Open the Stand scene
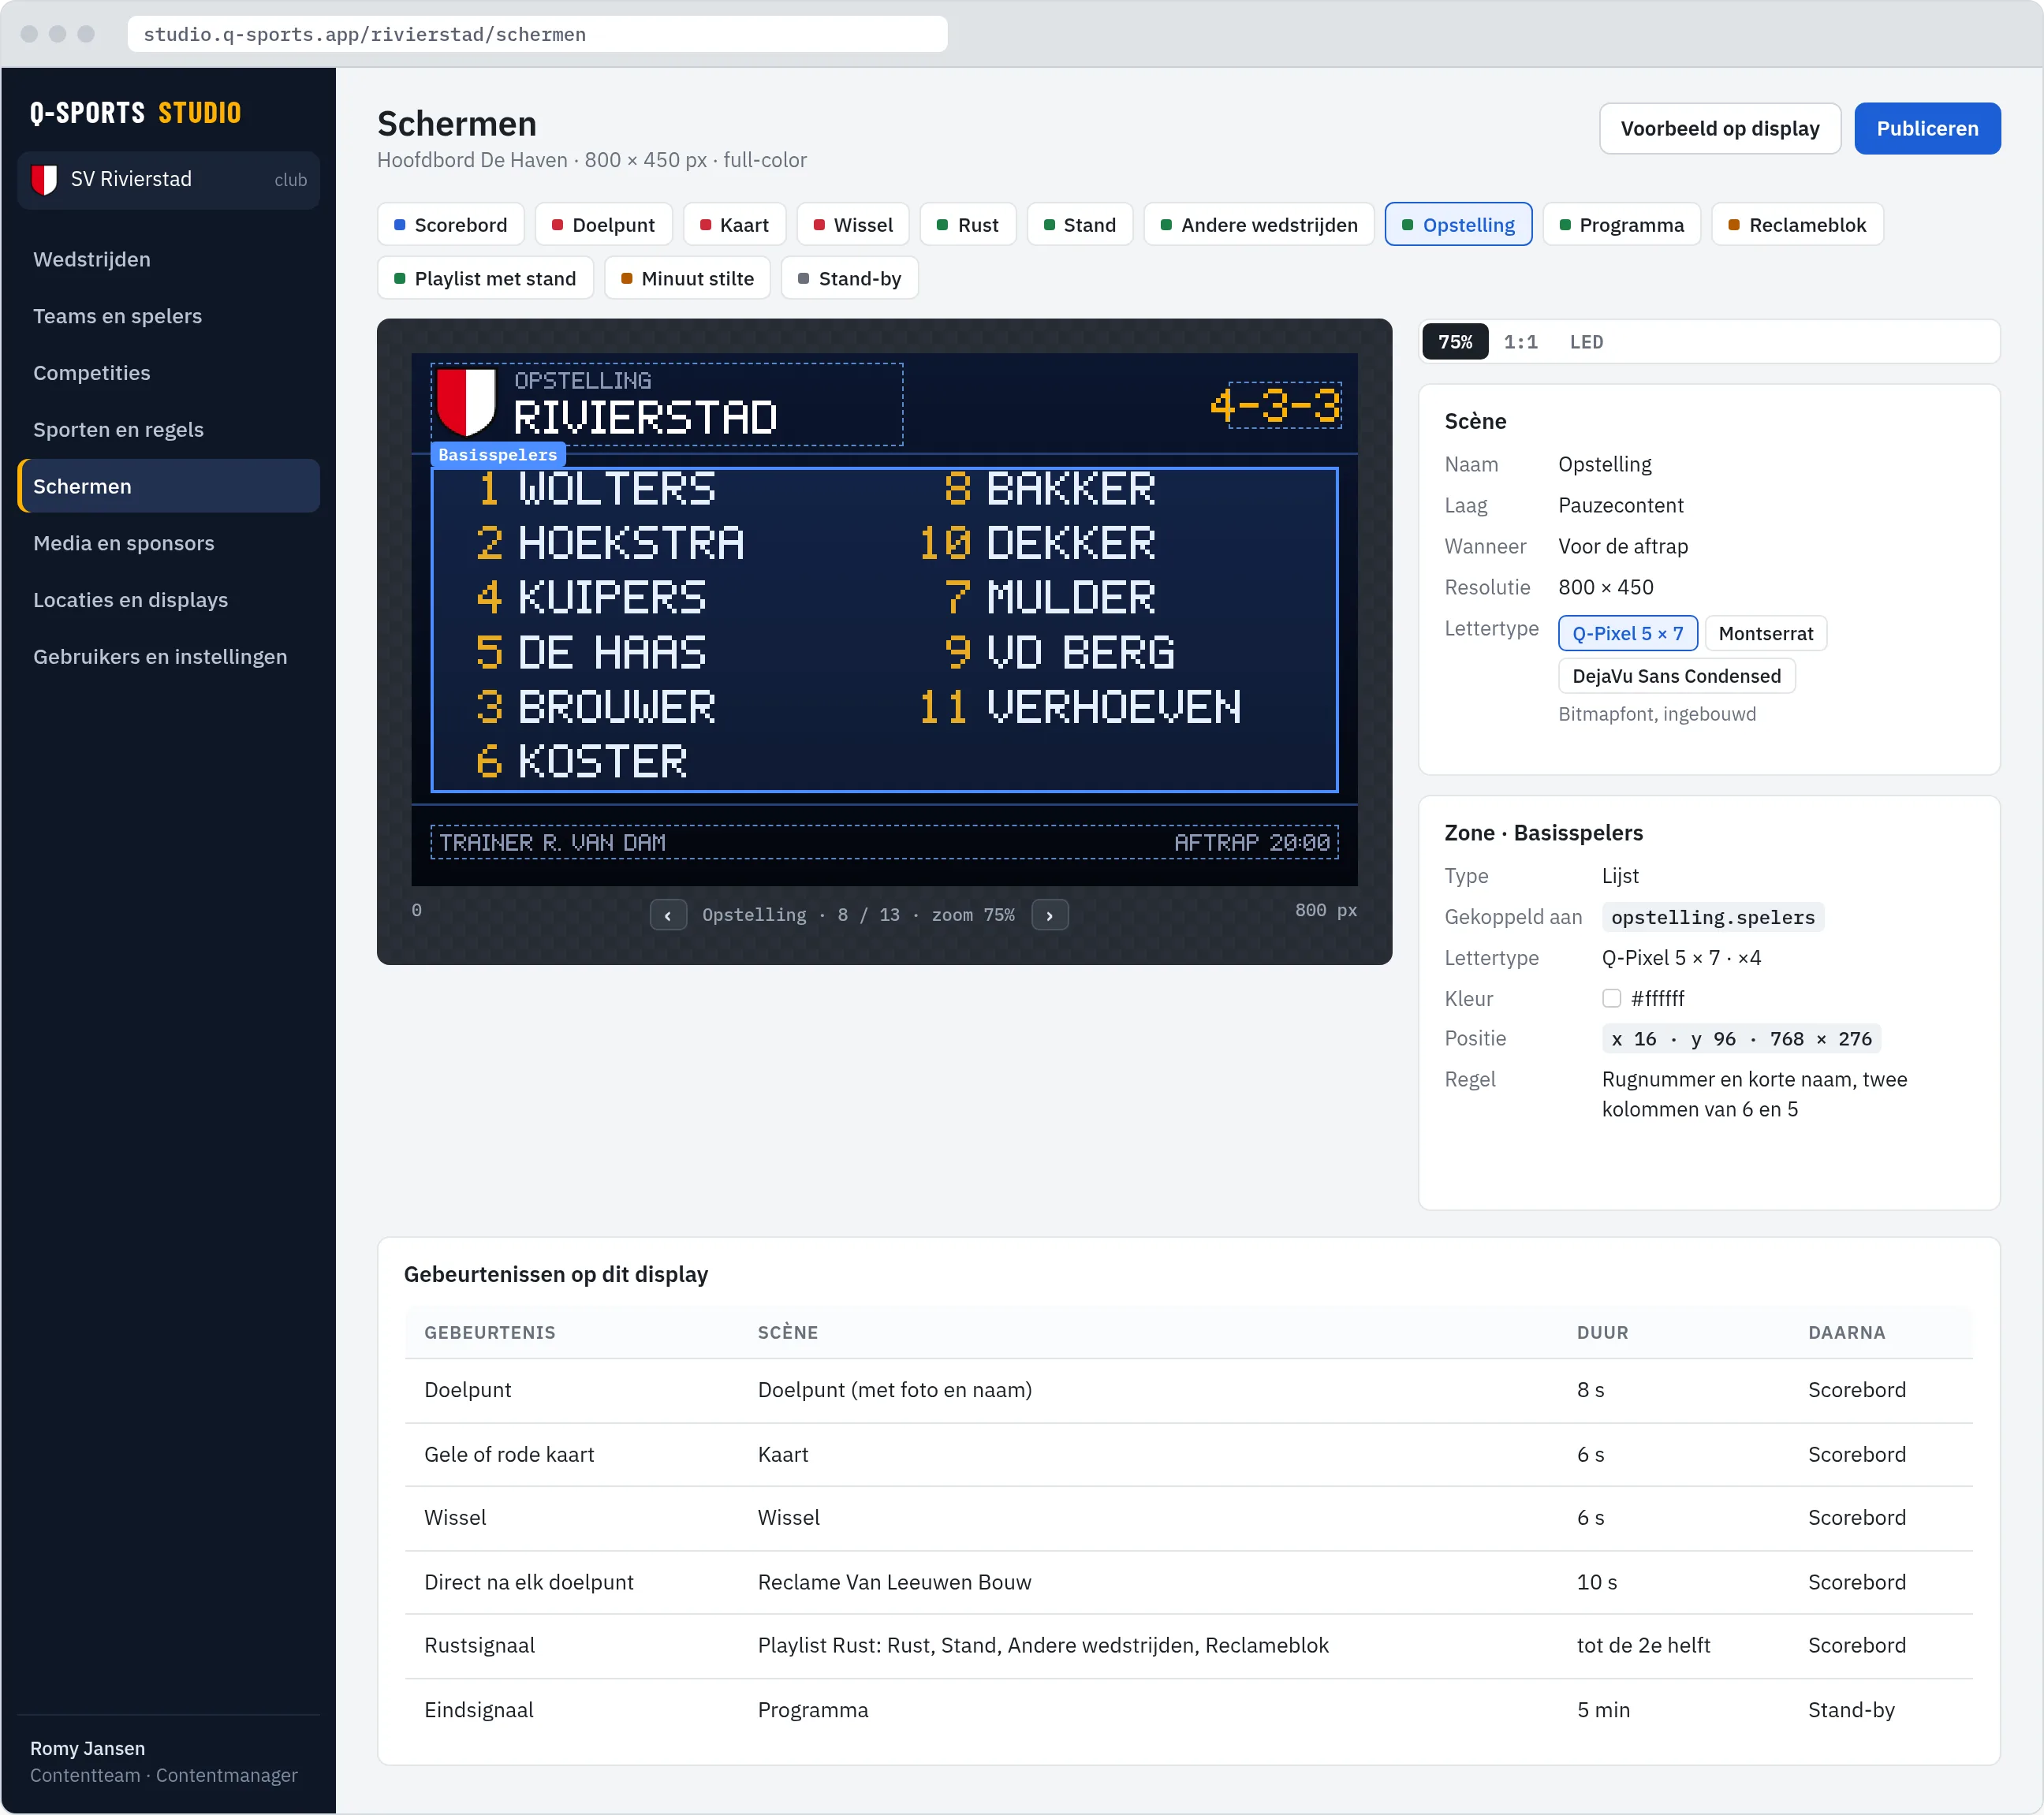2044x1815 pixels. (1079, 225)
